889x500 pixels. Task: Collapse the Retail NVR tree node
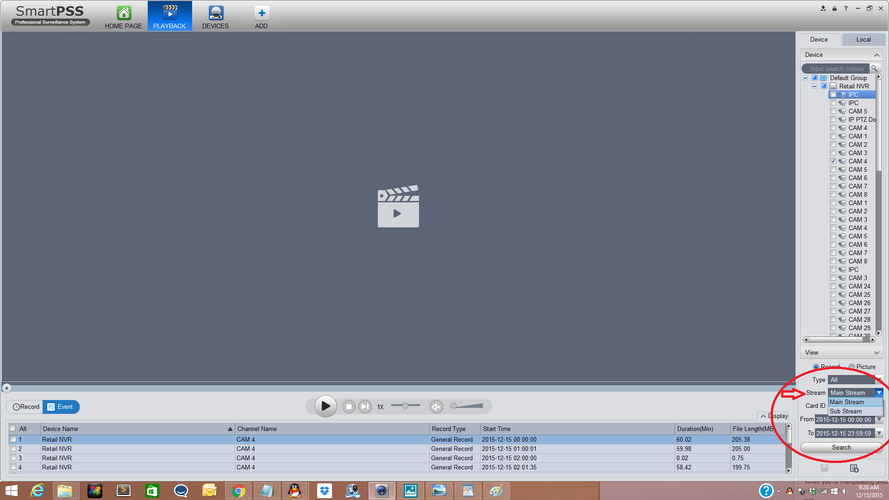click(814, 86)
